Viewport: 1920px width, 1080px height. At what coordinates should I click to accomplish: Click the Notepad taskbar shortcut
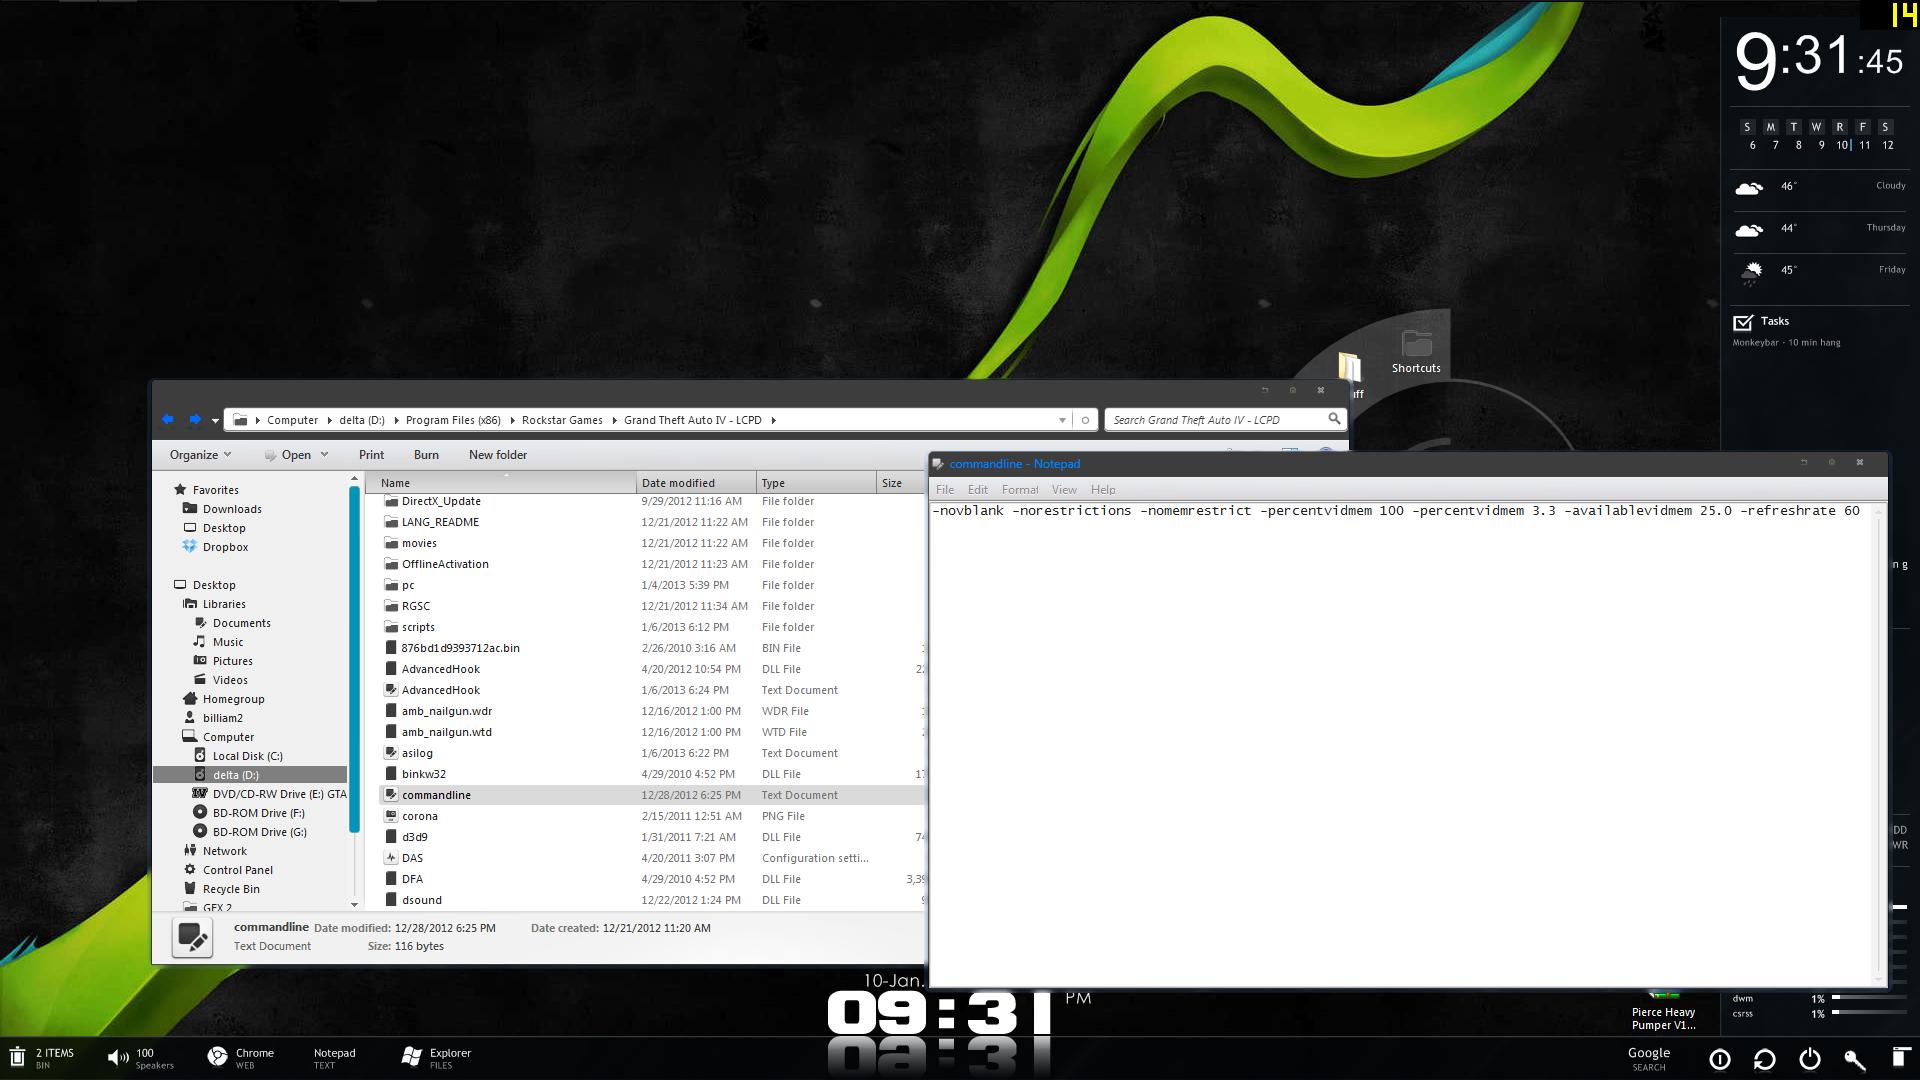click(334, 1057)
